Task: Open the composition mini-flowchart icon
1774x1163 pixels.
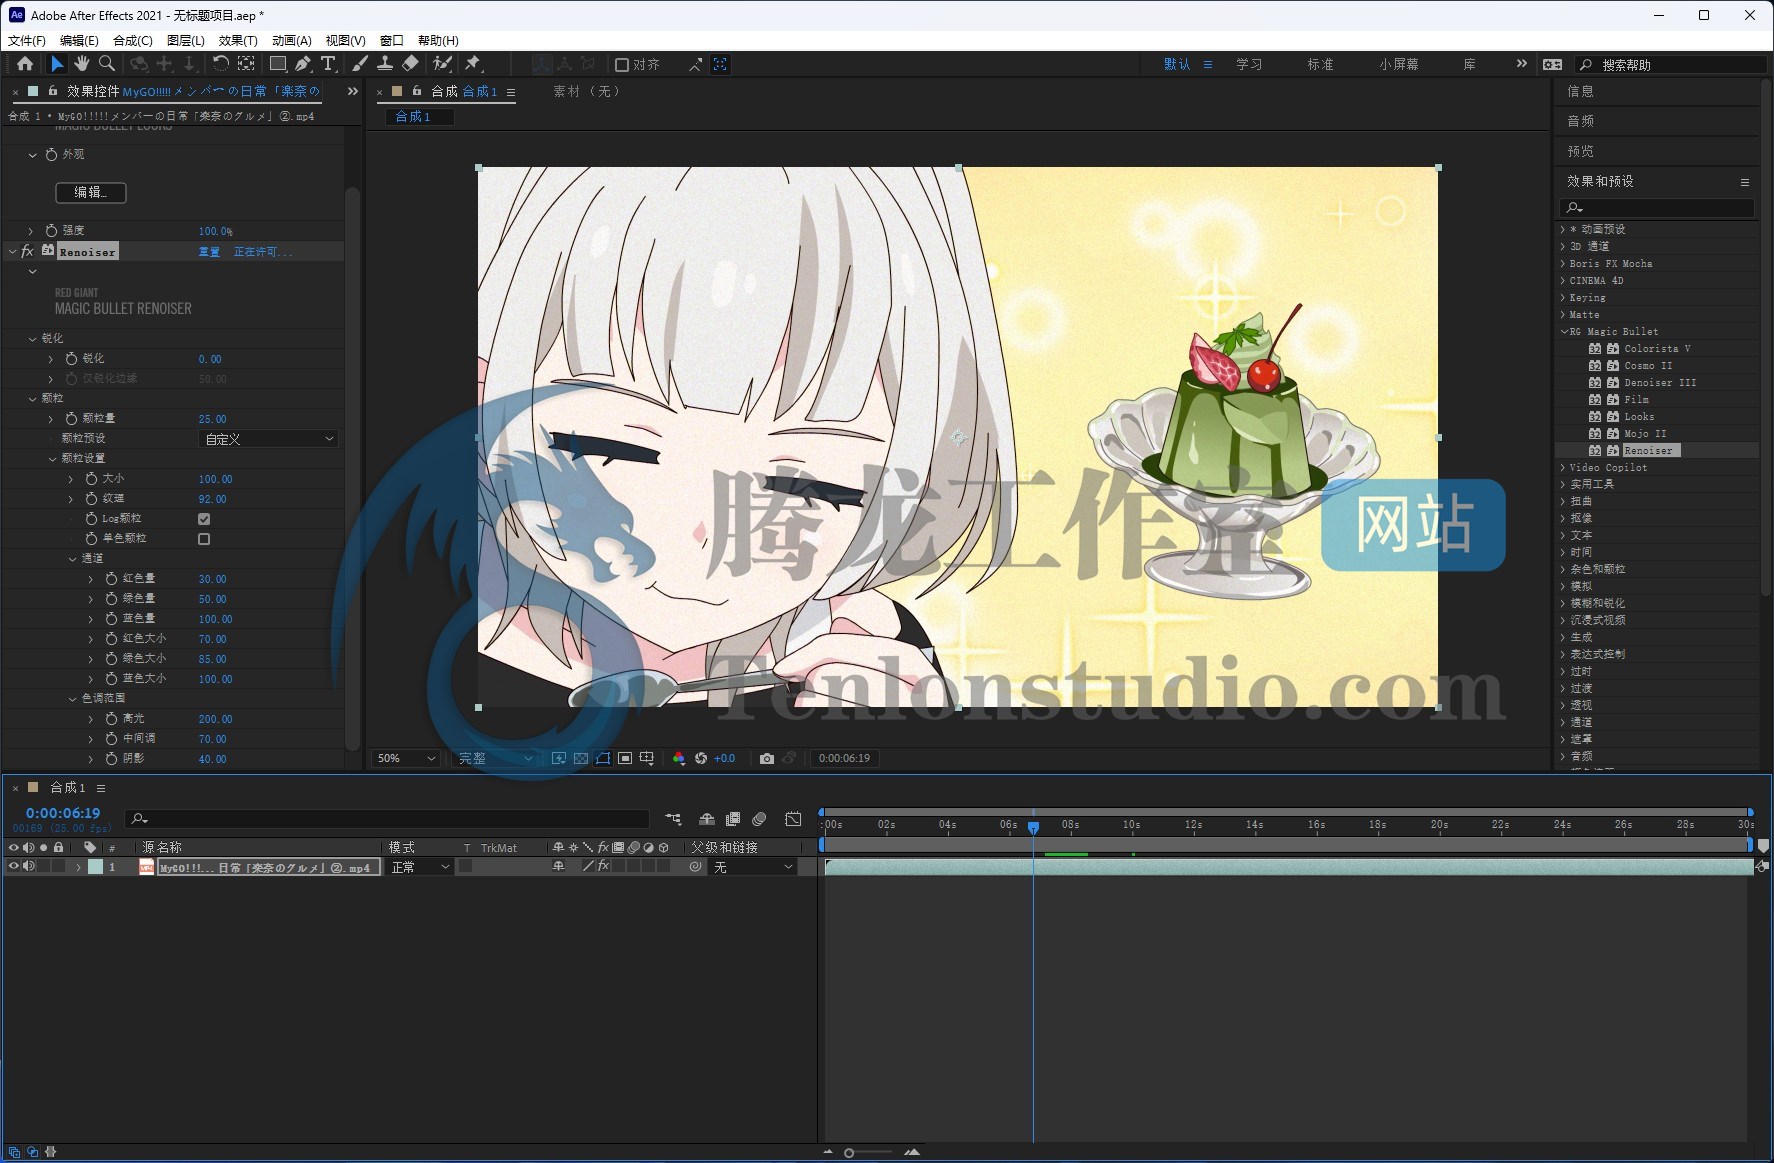Action: (x=673, y=819)
